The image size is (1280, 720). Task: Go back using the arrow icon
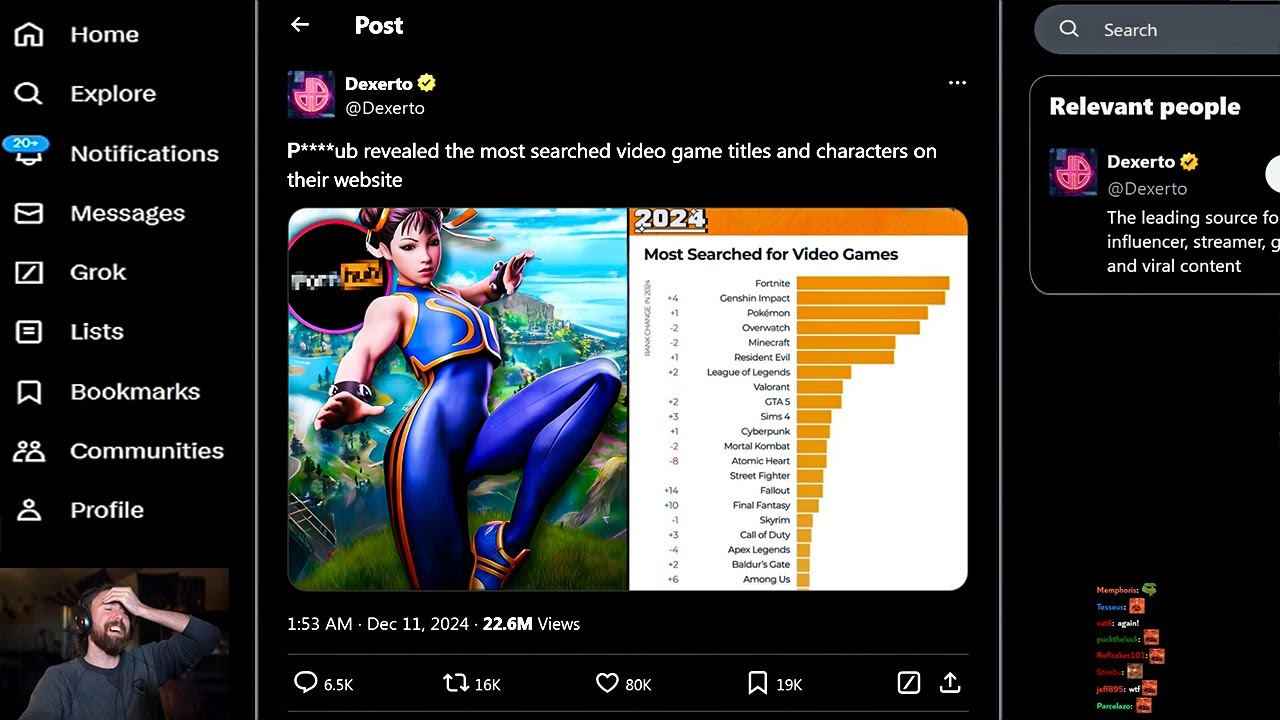(300, 25)
